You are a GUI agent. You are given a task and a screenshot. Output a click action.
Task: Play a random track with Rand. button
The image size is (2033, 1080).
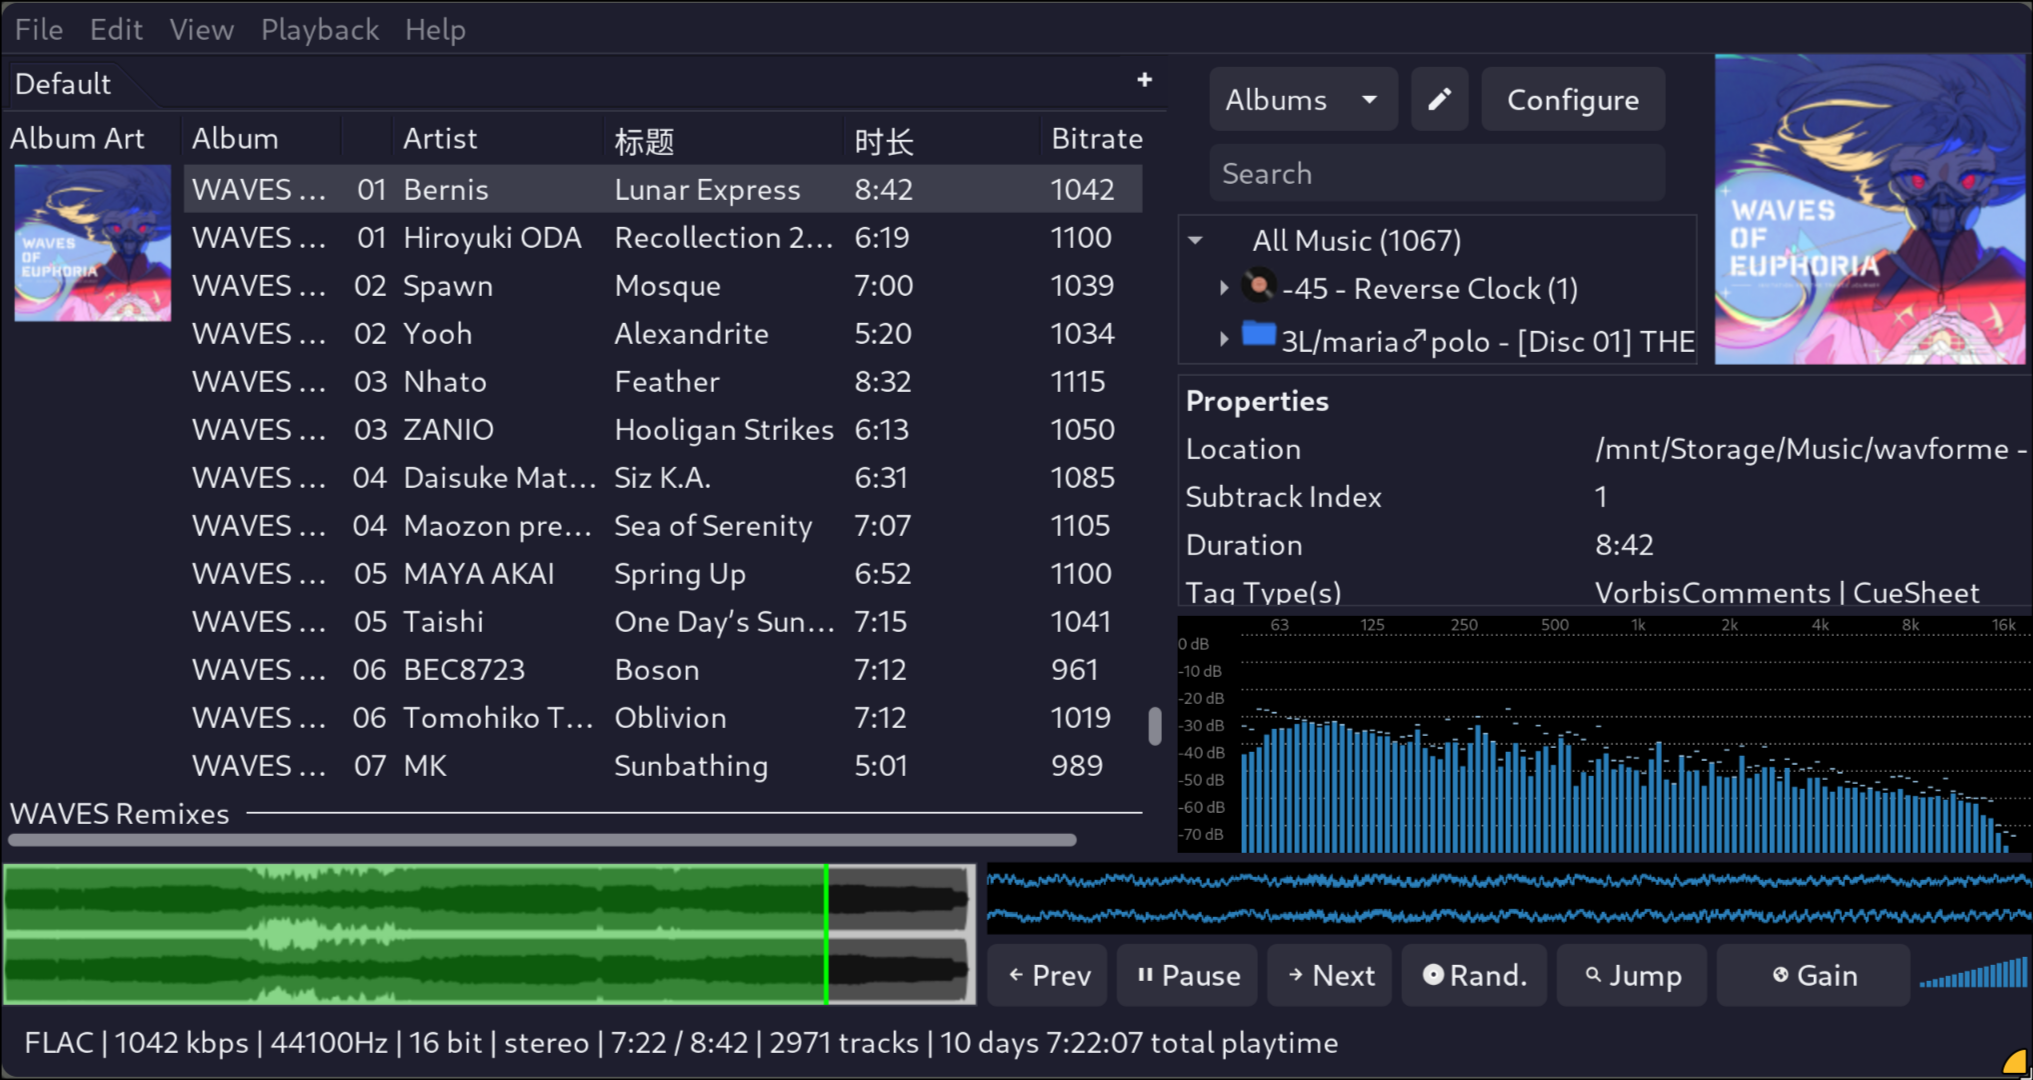[x=1474, y=975]
